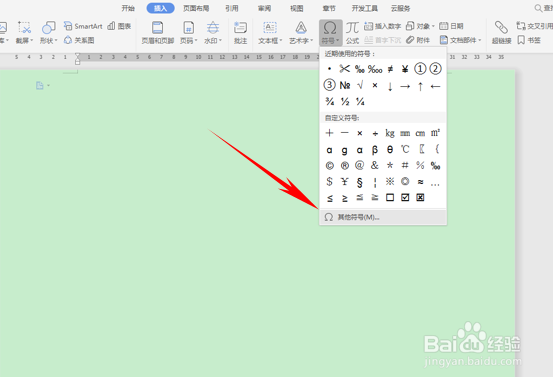The height and width of the screenshot is (381, 553).
Task: Insert the scissors symbol
Action: point(345,69)
